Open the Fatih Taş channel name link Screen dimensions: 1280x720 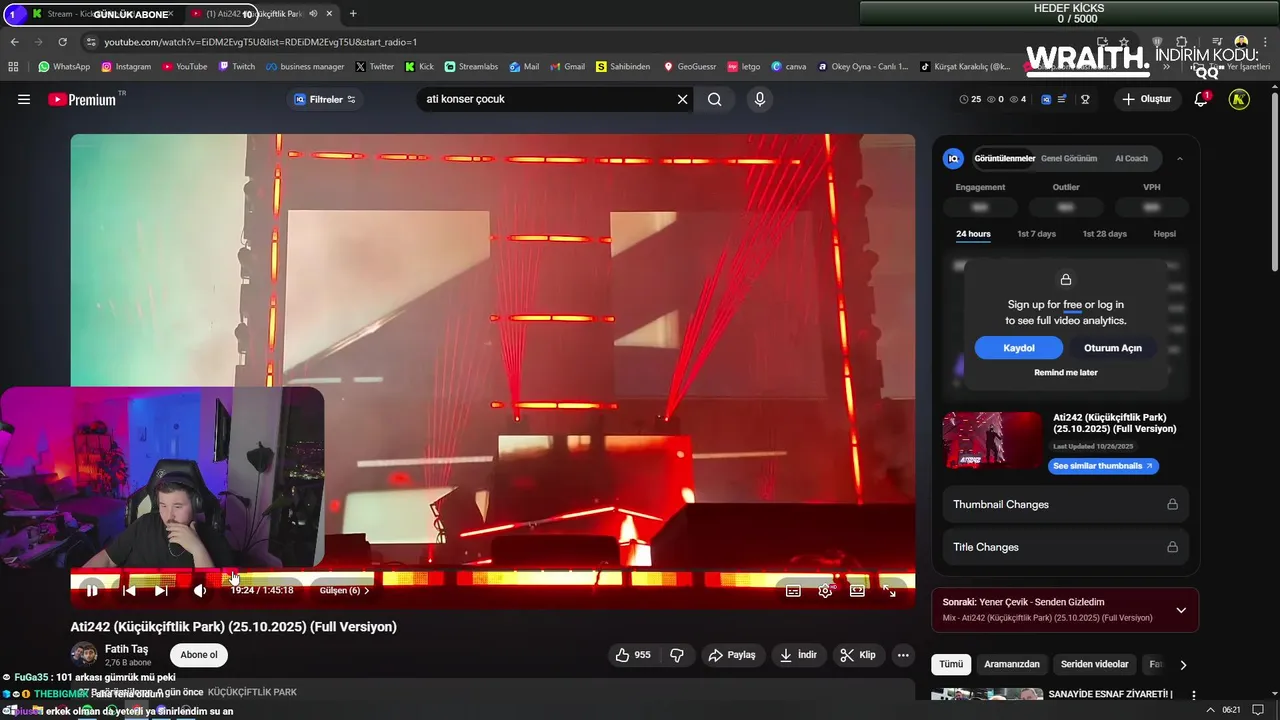(126, 649)
